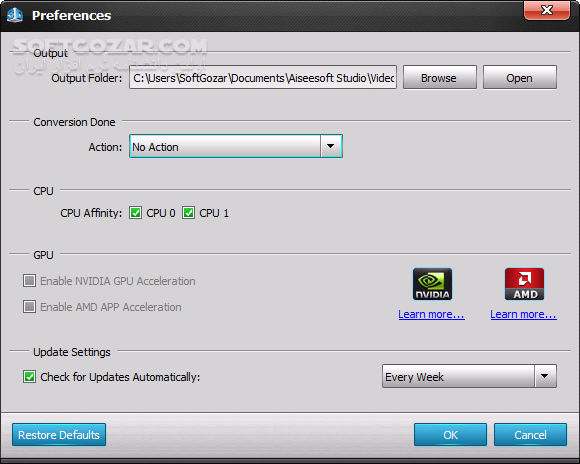Toggle the CPU 1 affinity checkbox
This screenshot has height=464, width=580.
point(188,213)
